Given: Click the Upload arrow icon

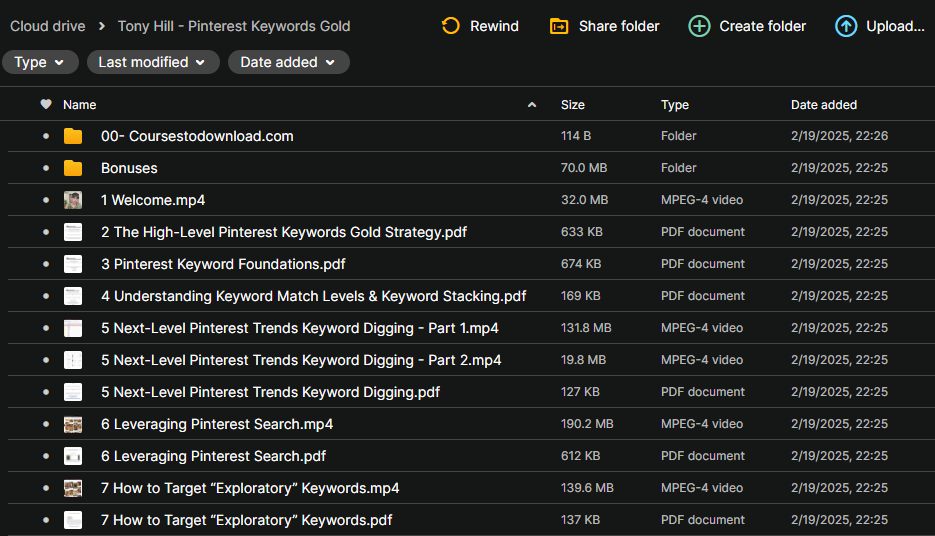Looking at the screenshot, I should [846, 26].
